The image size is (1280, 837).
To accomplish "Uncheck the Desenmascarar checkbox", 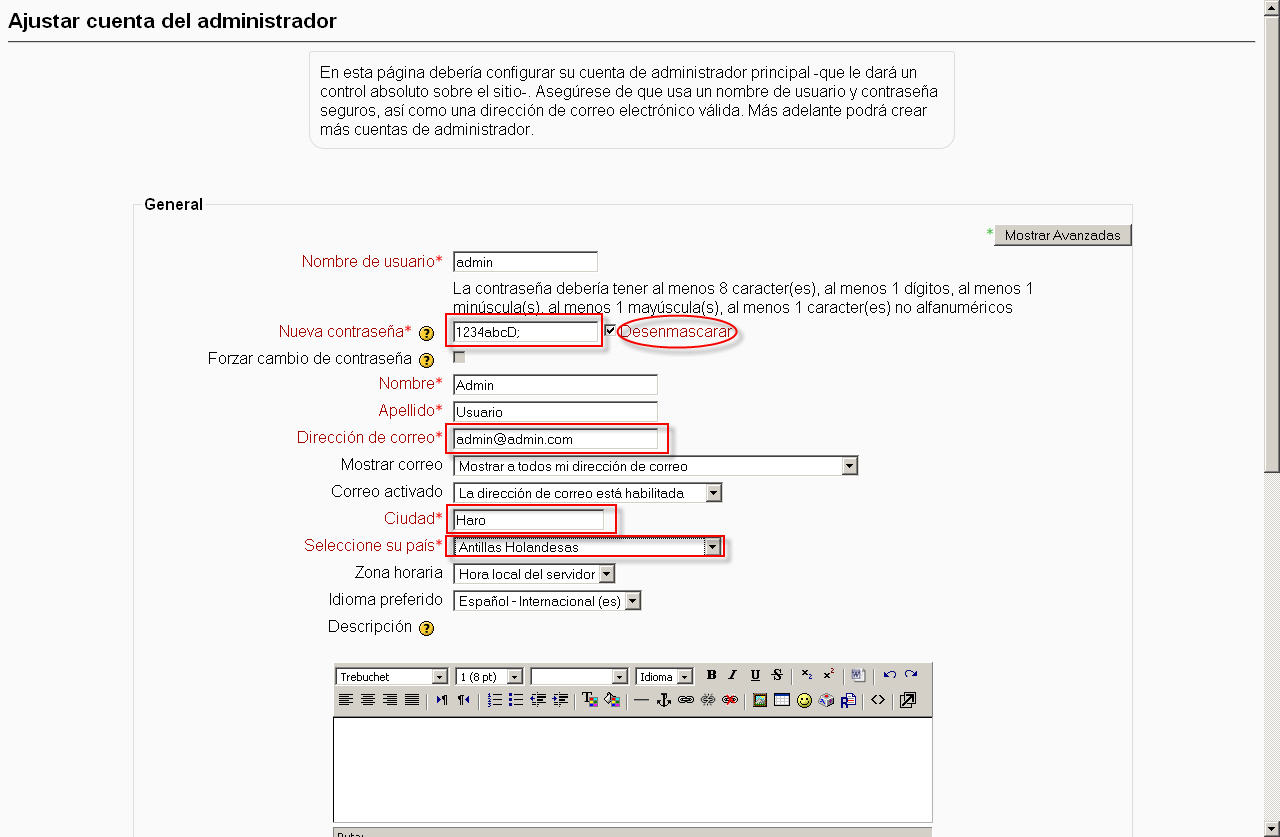I will click(610, 331).
